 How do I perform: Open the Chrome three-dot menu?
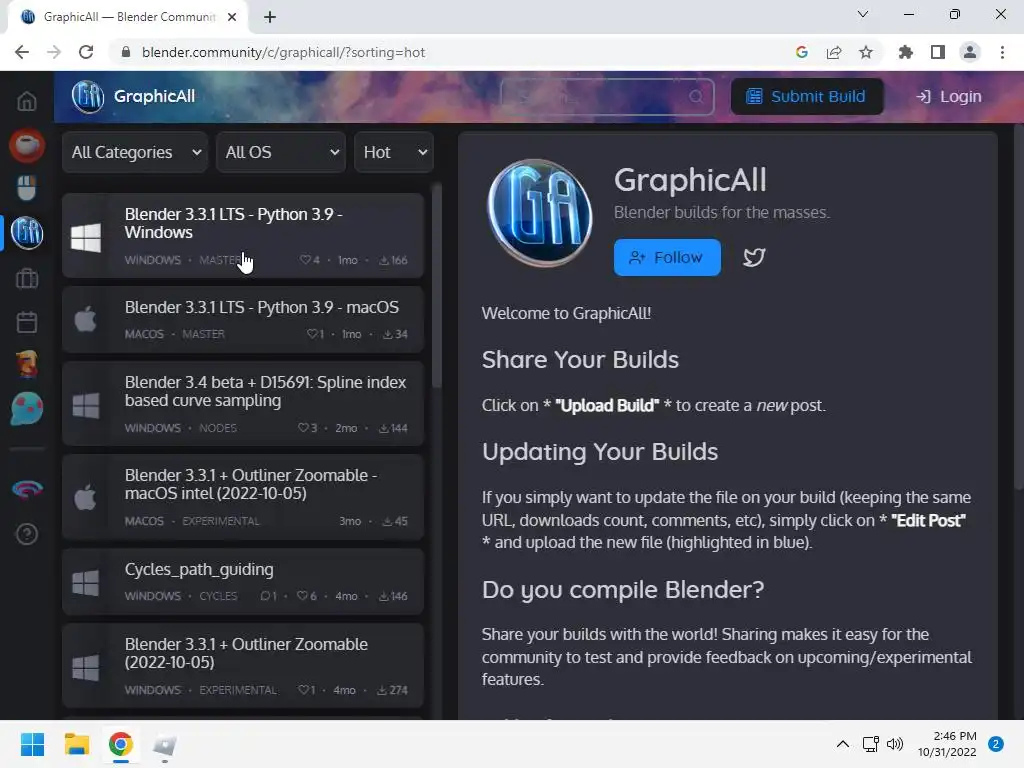(x=1002, y=52)
